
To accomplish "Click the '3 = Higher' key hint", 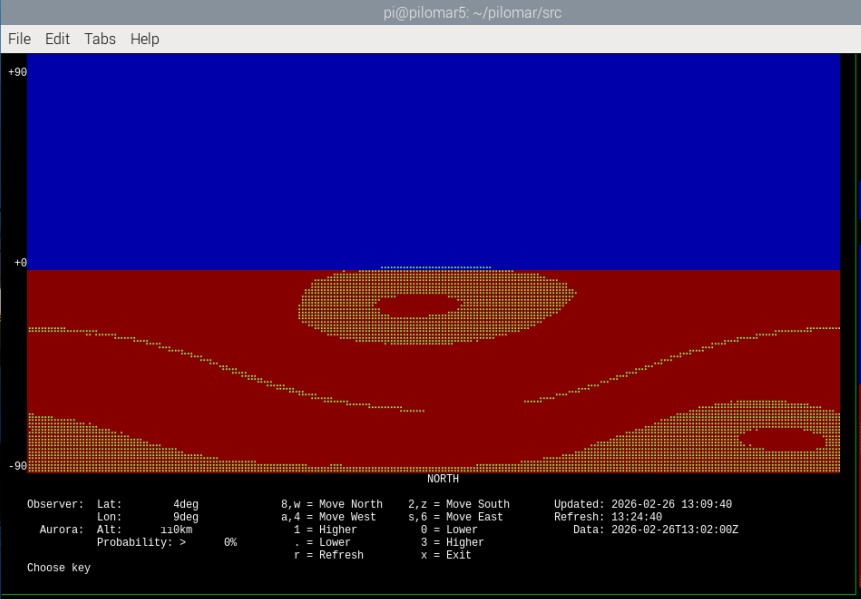I will point(452,542).
